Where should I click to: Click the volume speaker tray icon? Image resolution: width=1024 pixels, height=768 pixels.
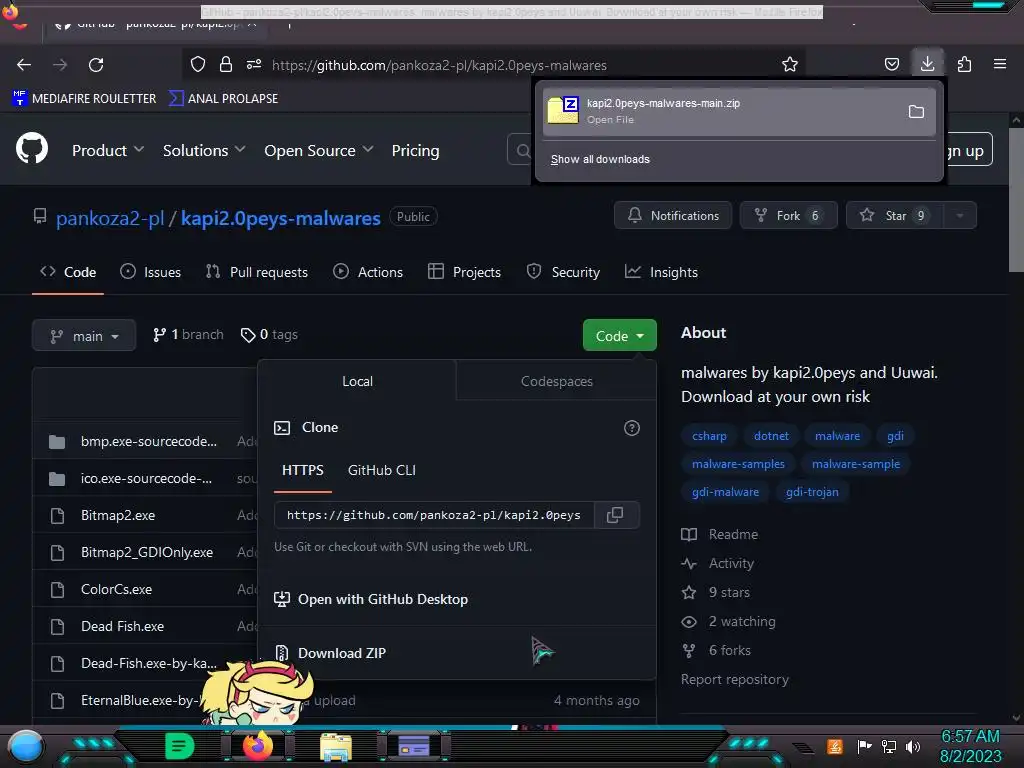point(913,746)
